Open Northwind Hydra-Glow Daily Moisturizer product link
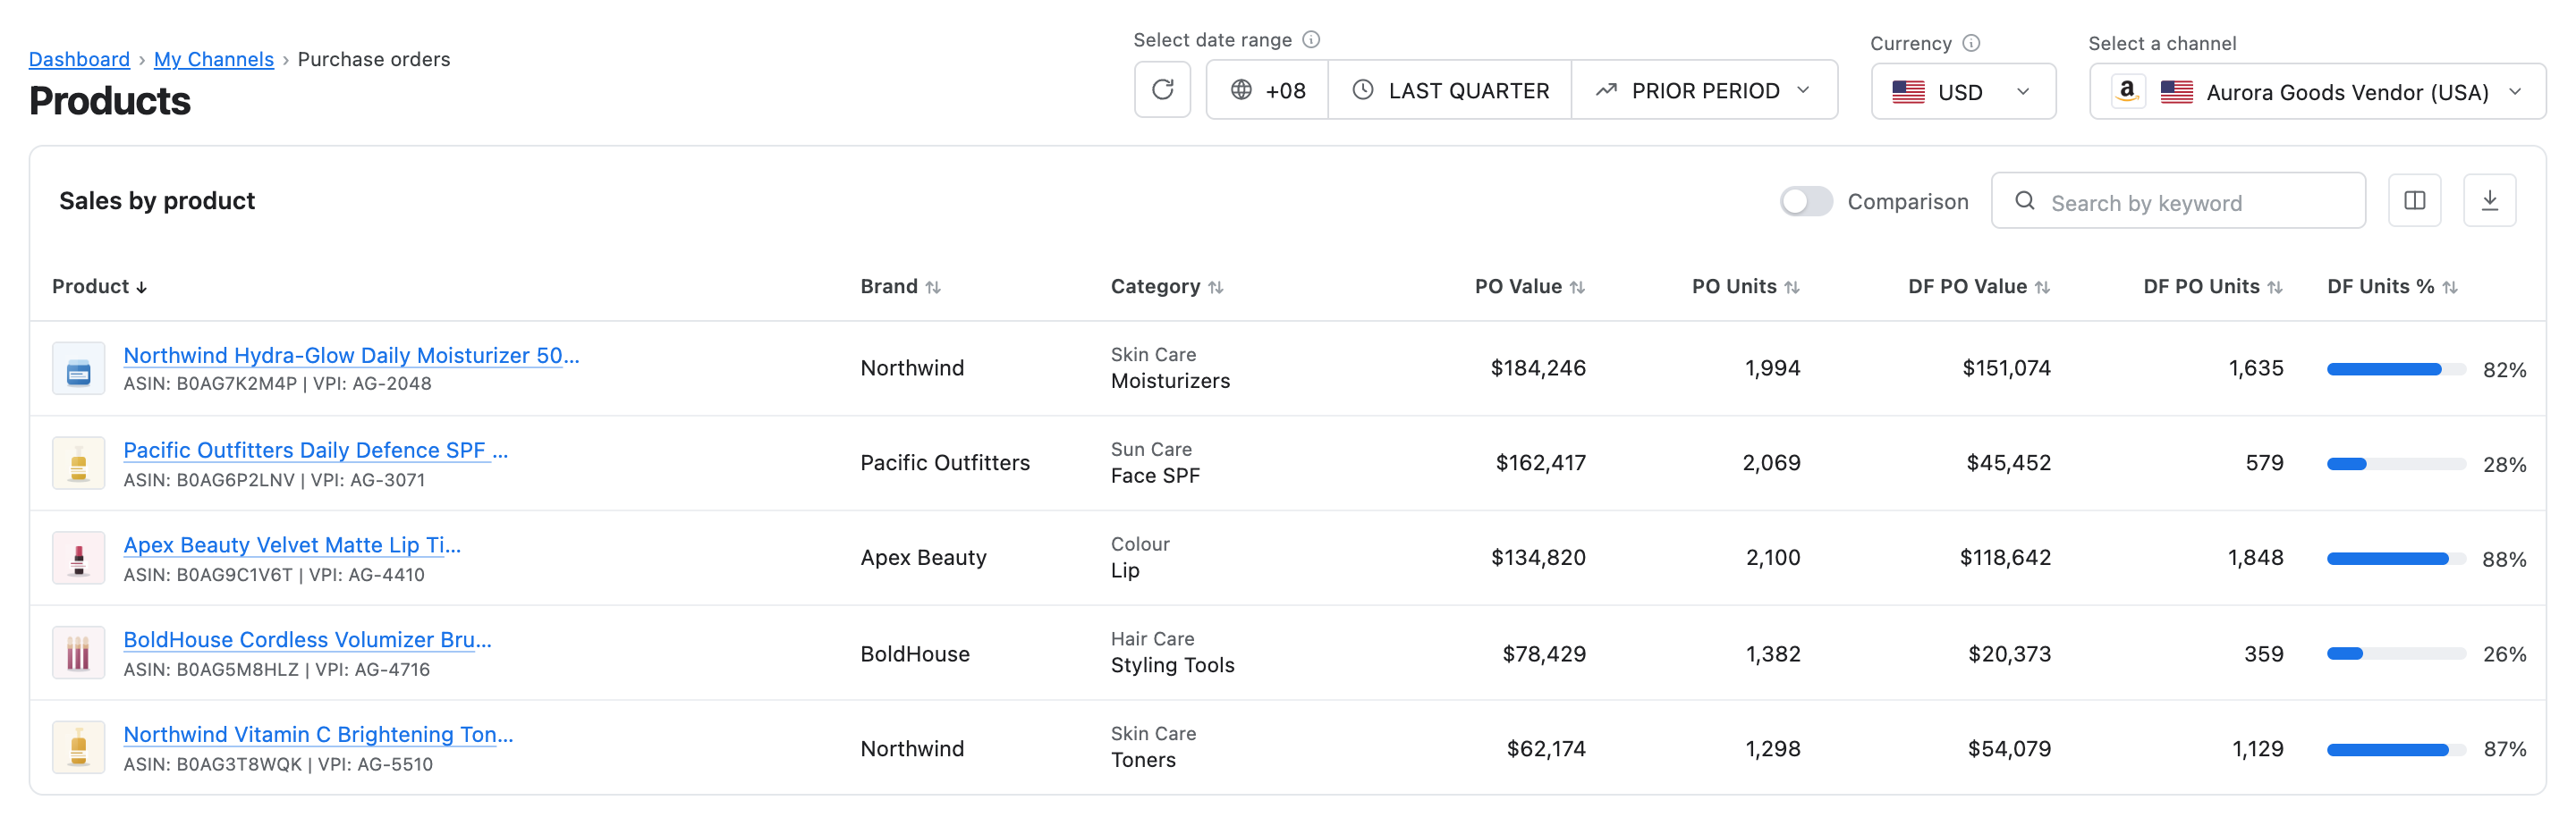The image size is (2576, 826). (x=351, y=355)
